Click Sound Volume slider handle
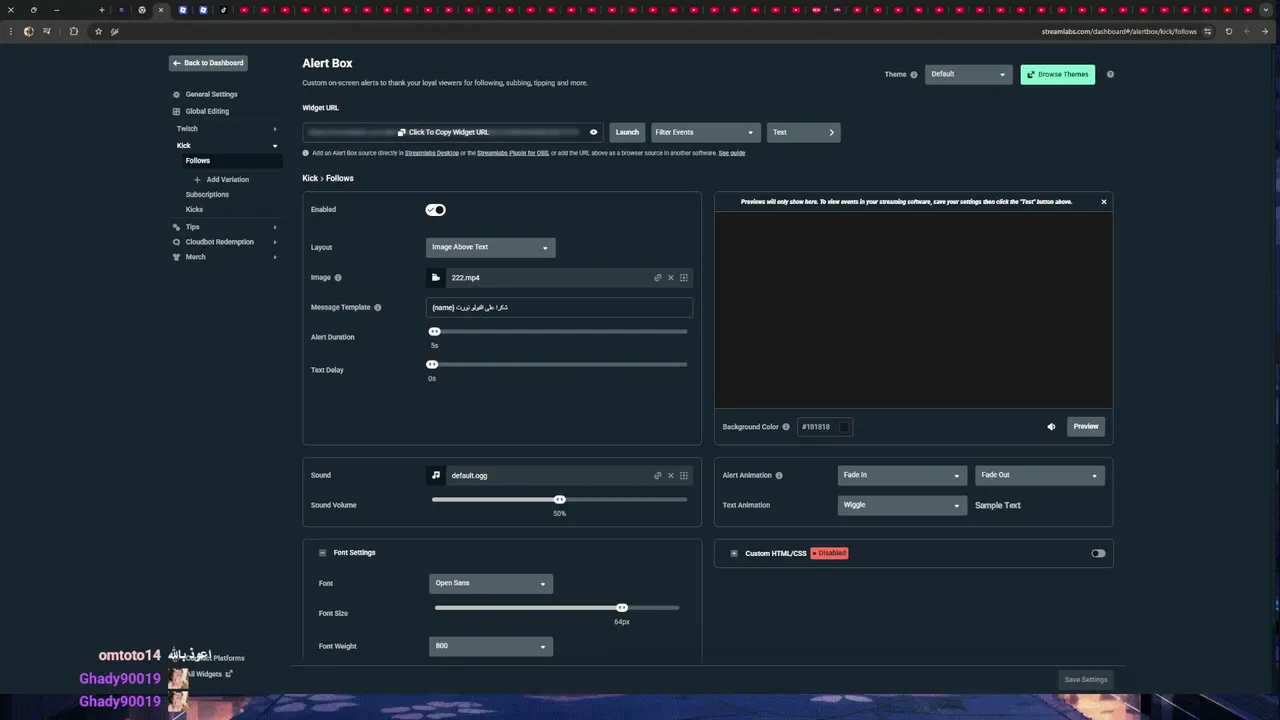1280x720 pixels. click(560, 500)
